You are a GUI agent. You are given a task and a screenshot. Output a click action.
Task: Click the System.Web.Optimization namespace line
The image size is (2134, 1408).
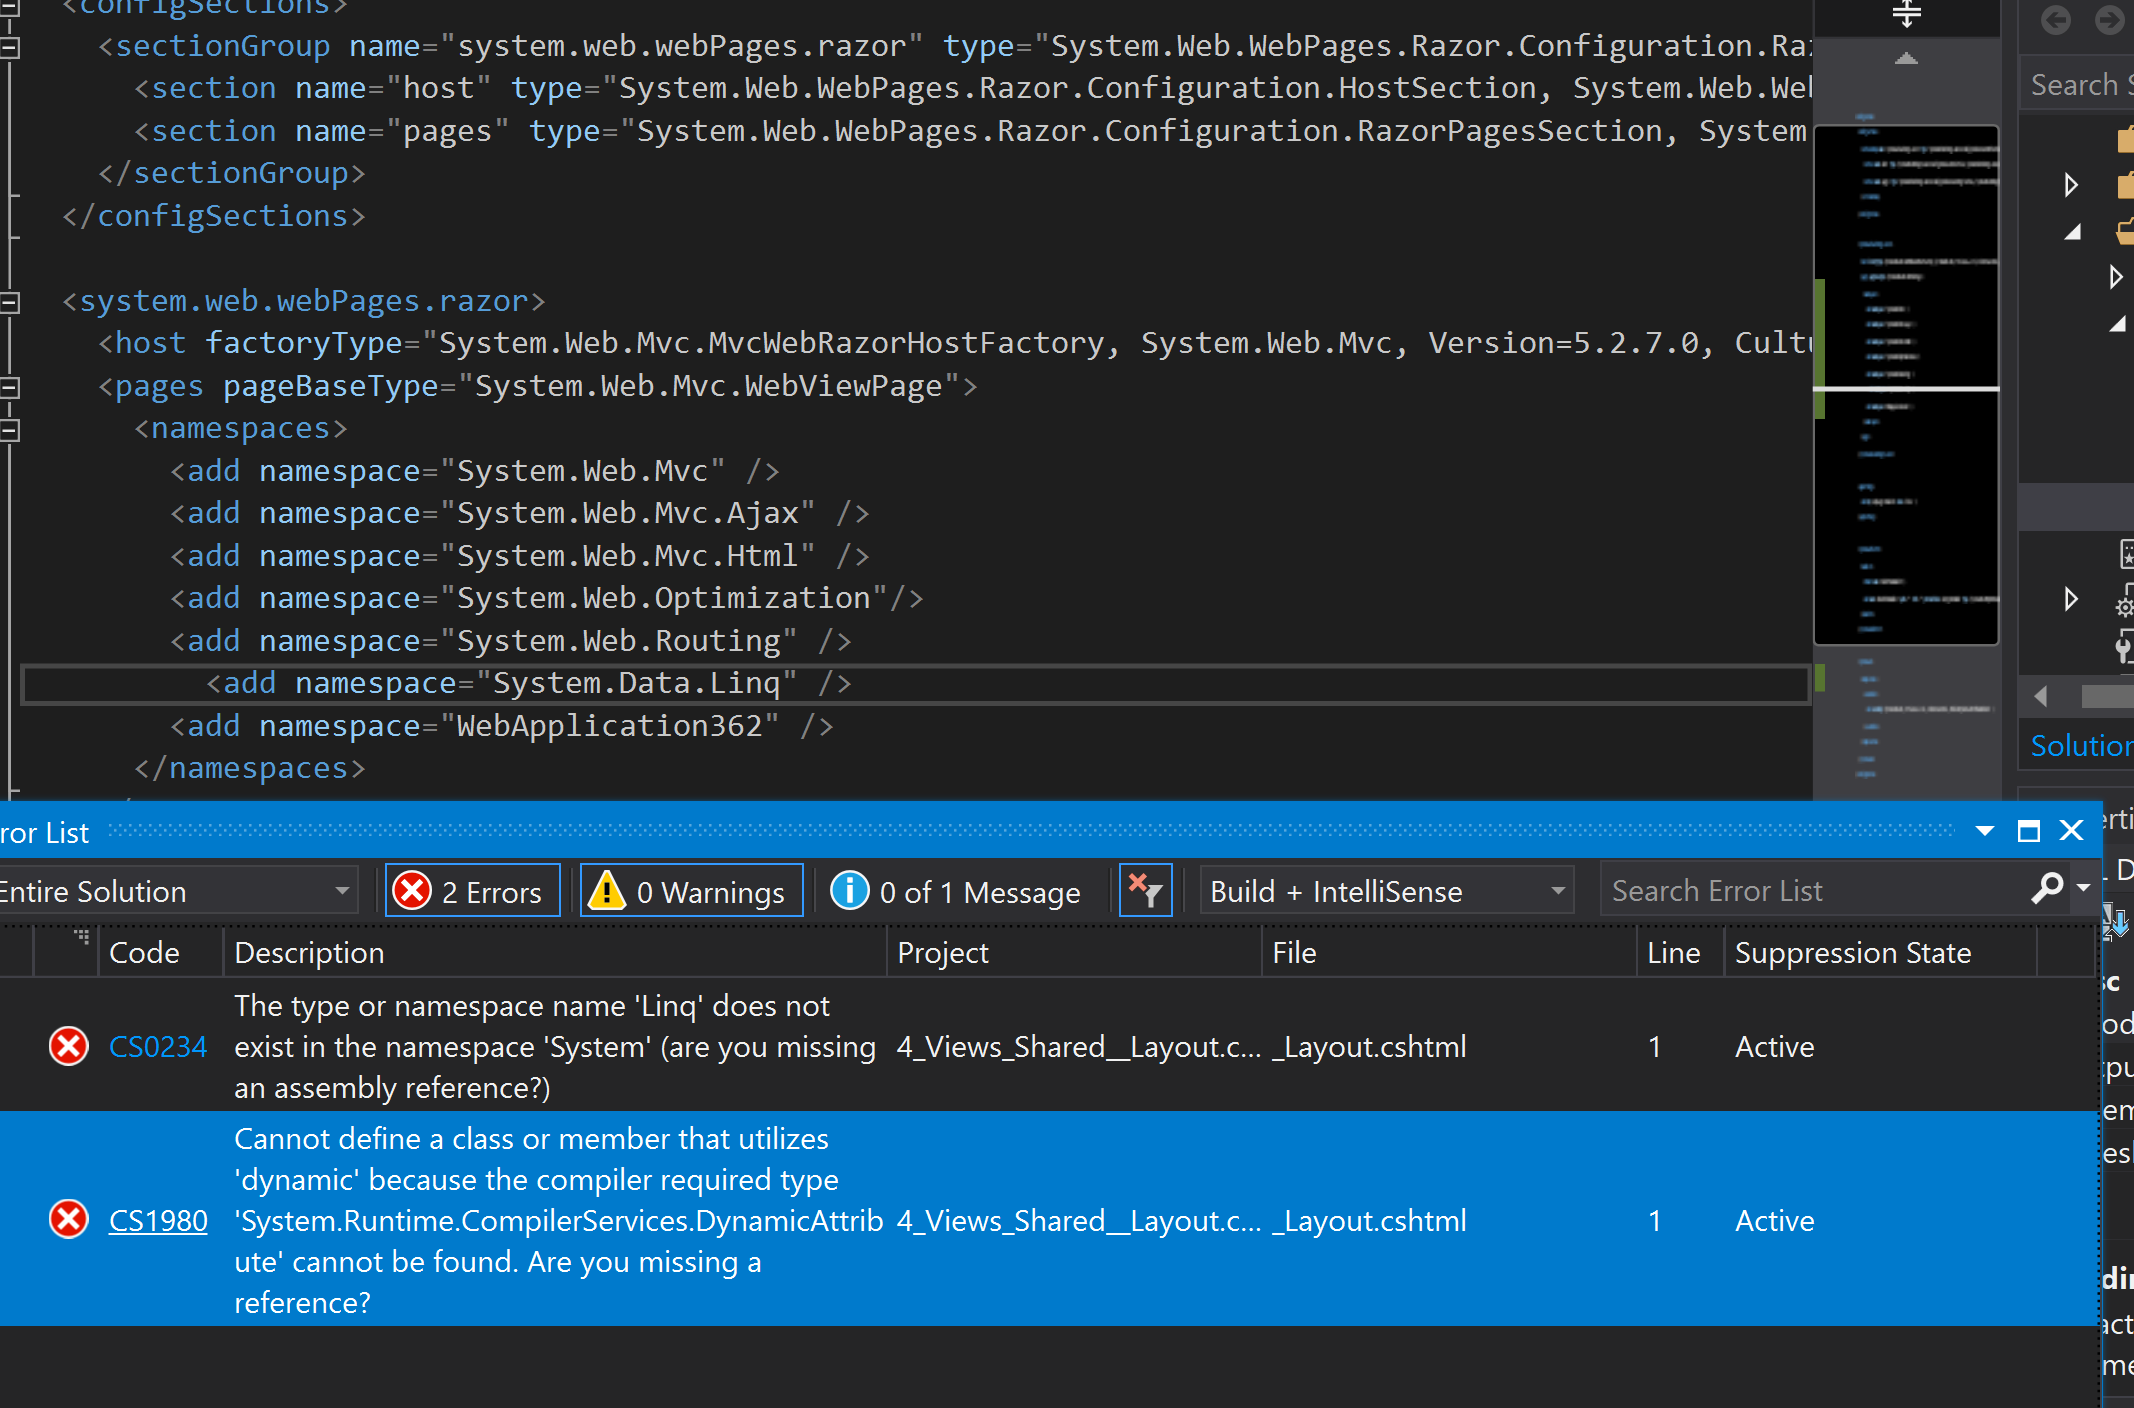click(x=546, y=599)
